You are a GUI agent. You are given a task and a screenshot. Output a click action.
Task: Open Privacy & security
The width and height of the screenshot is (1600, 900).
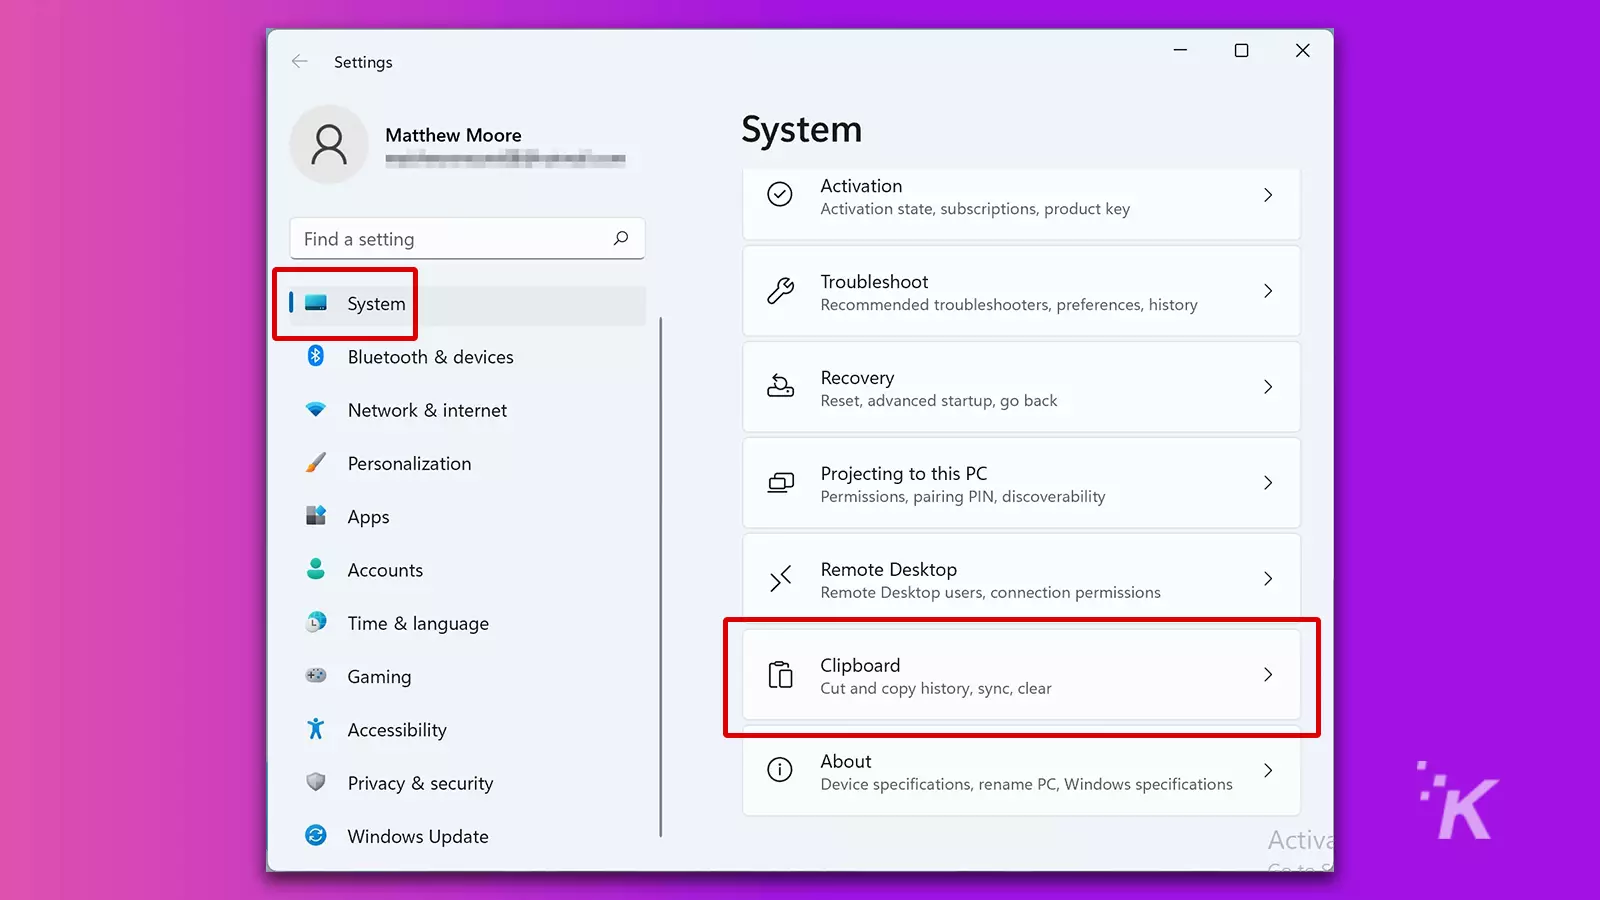(x=420, y=783)
